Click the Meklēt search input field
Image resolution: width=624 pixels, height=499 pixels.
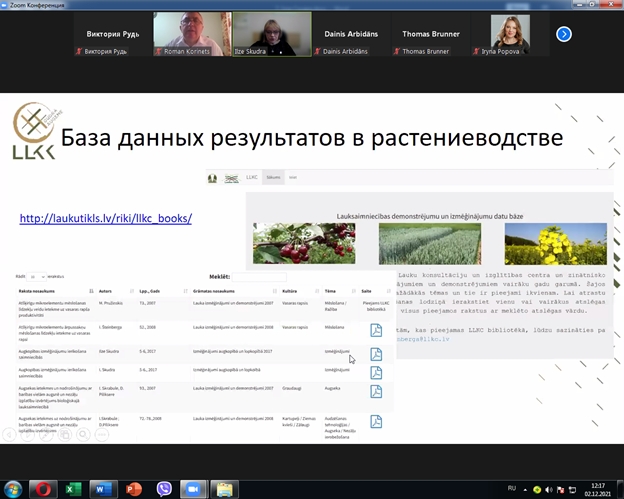tap(259, 276)
